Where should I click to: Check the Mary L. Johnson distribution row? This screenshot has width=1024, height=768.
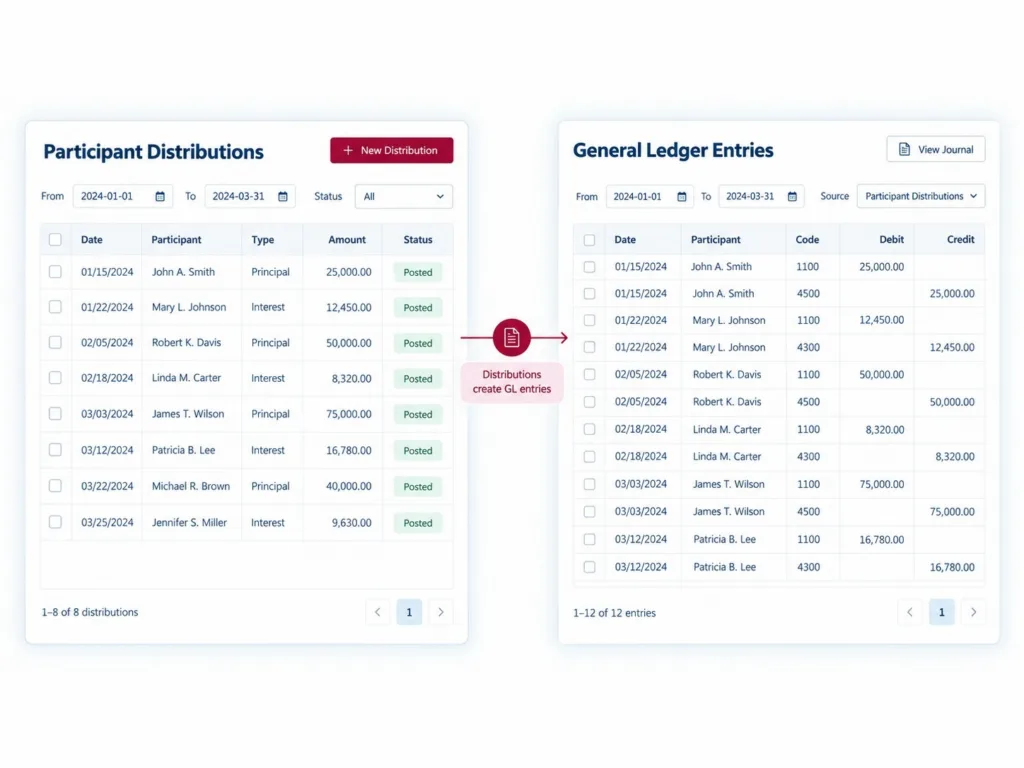coord(56,307)
